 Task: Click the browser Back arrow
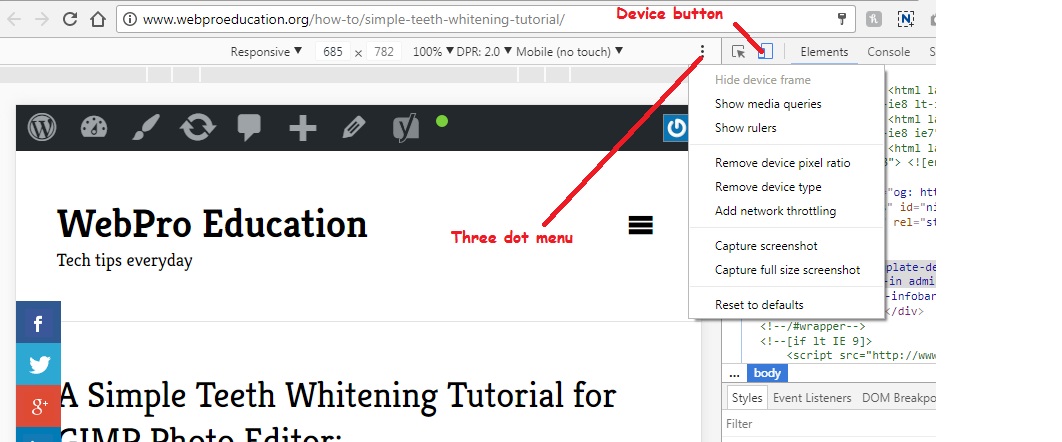14,19
